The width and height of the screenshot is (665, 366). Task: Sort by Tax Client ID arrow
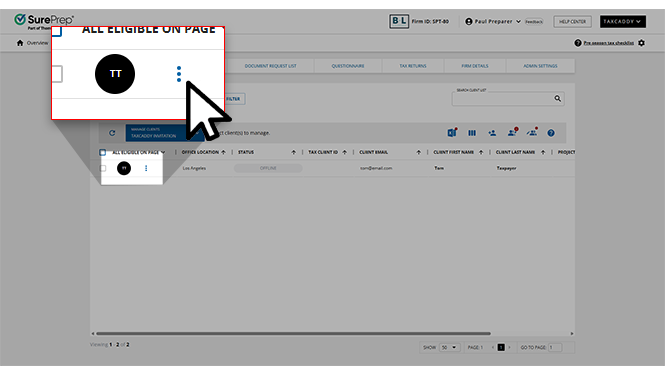pos(344,152)
